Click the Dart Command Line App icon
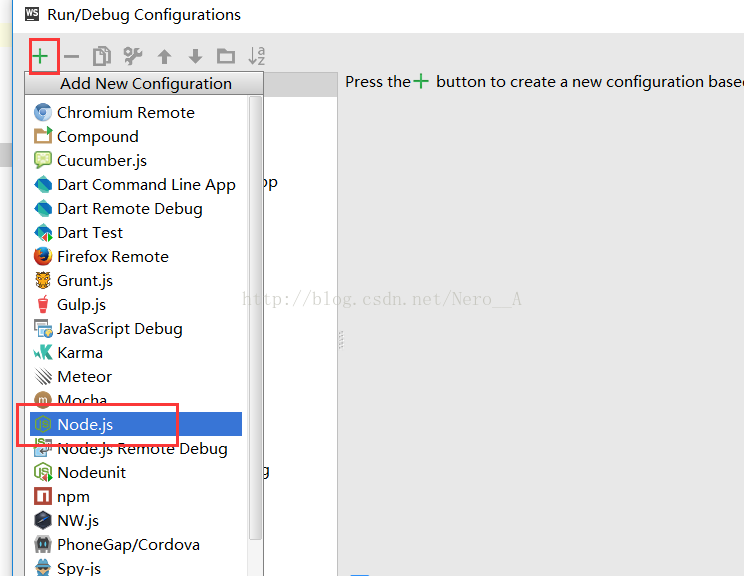Screen dimensions: 744x576 [43, 184]
